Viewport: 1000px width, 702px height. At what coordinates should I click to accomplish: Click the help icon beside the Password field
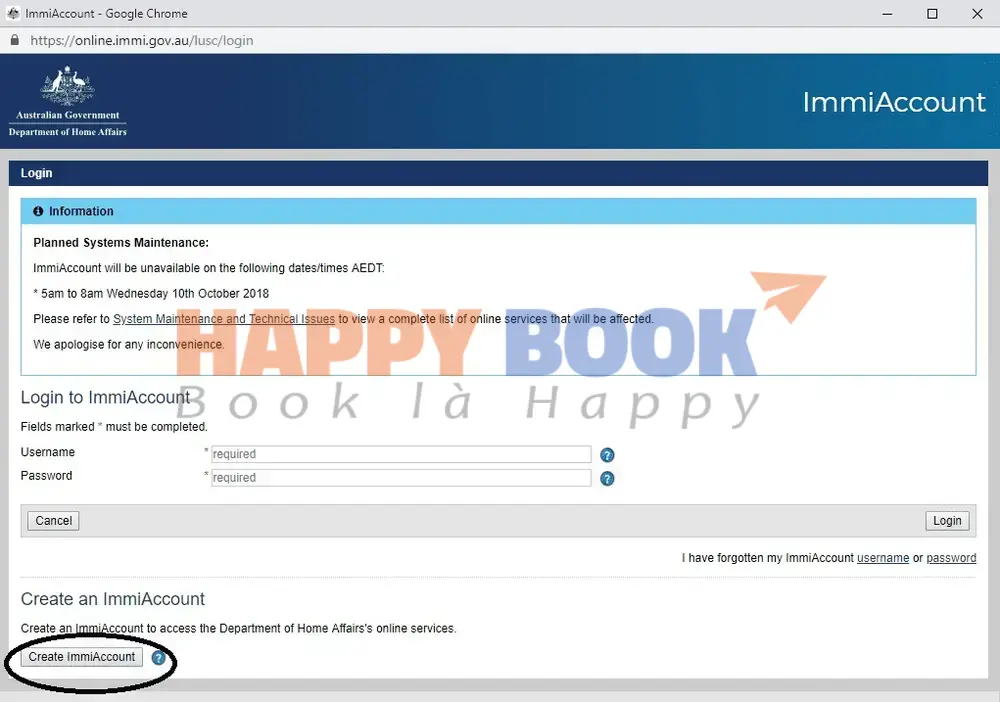pos(607,479)
